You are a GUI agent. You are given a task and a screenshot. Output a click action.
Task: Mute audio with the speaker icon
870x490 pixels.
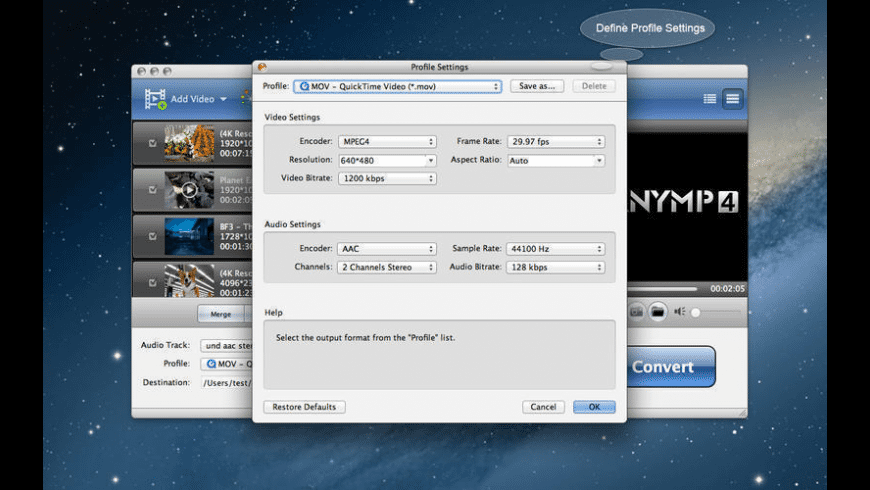pos(679,312)
